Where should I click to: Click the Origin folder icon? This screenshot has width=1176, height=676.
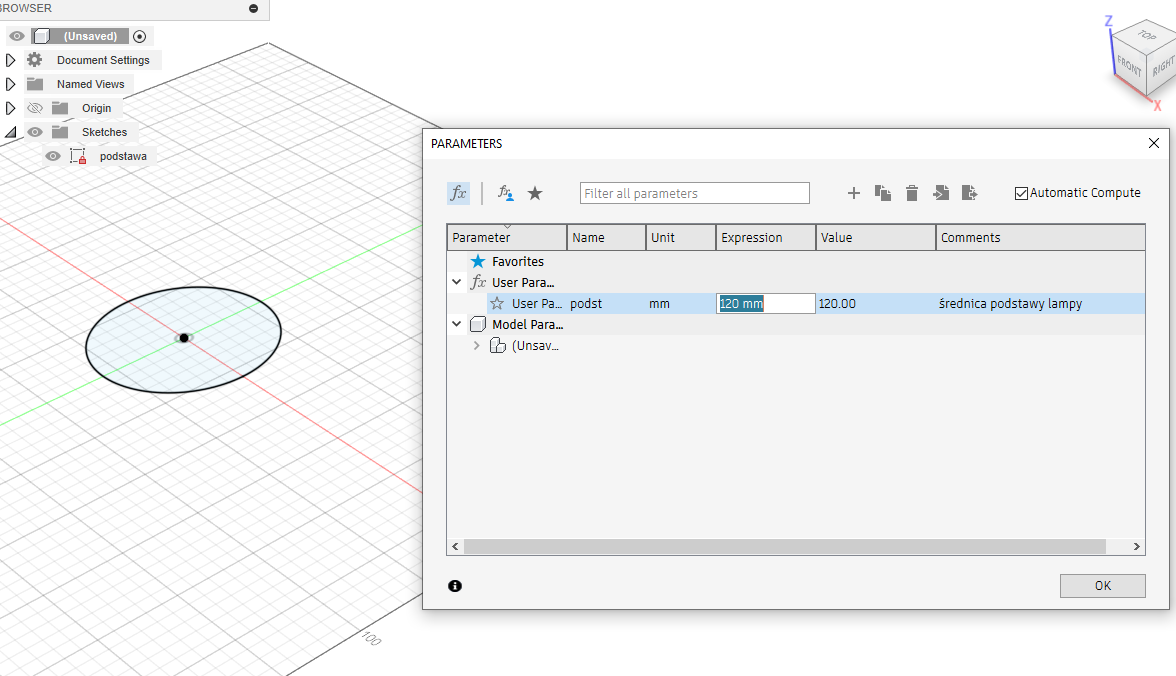60,108
